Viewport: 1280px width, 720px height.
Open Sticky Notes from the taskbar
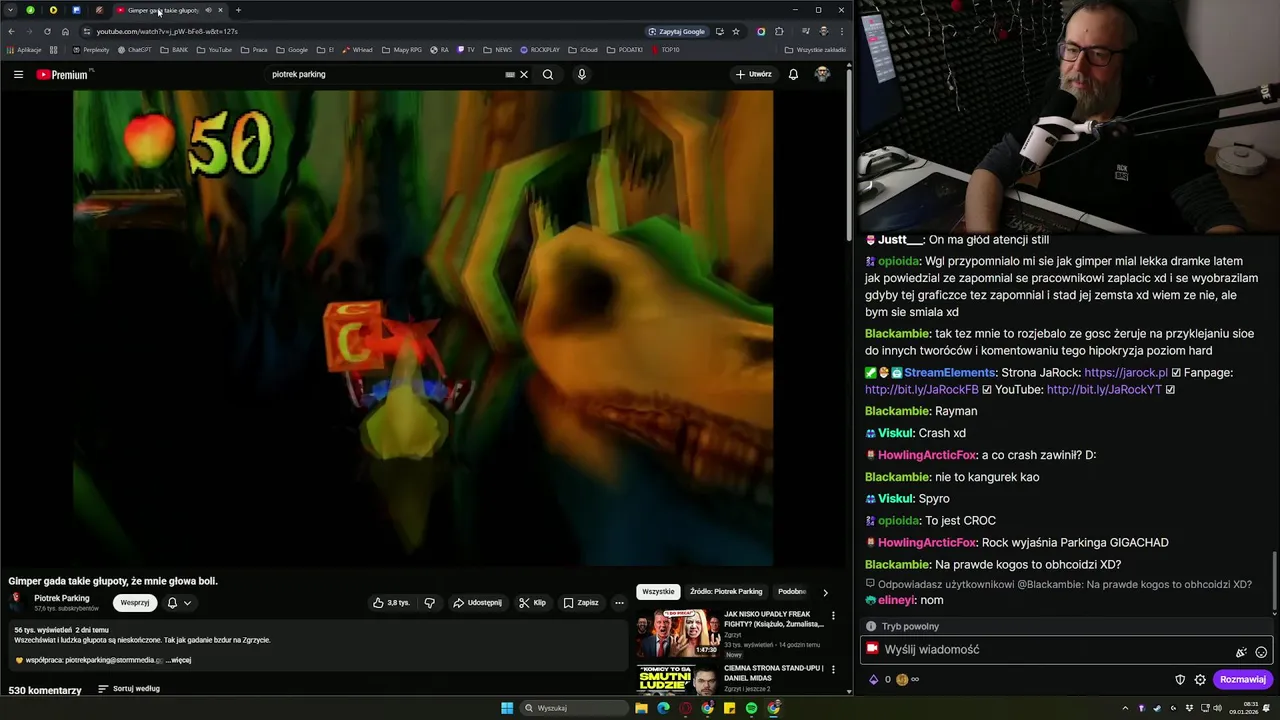coord(729,708)
